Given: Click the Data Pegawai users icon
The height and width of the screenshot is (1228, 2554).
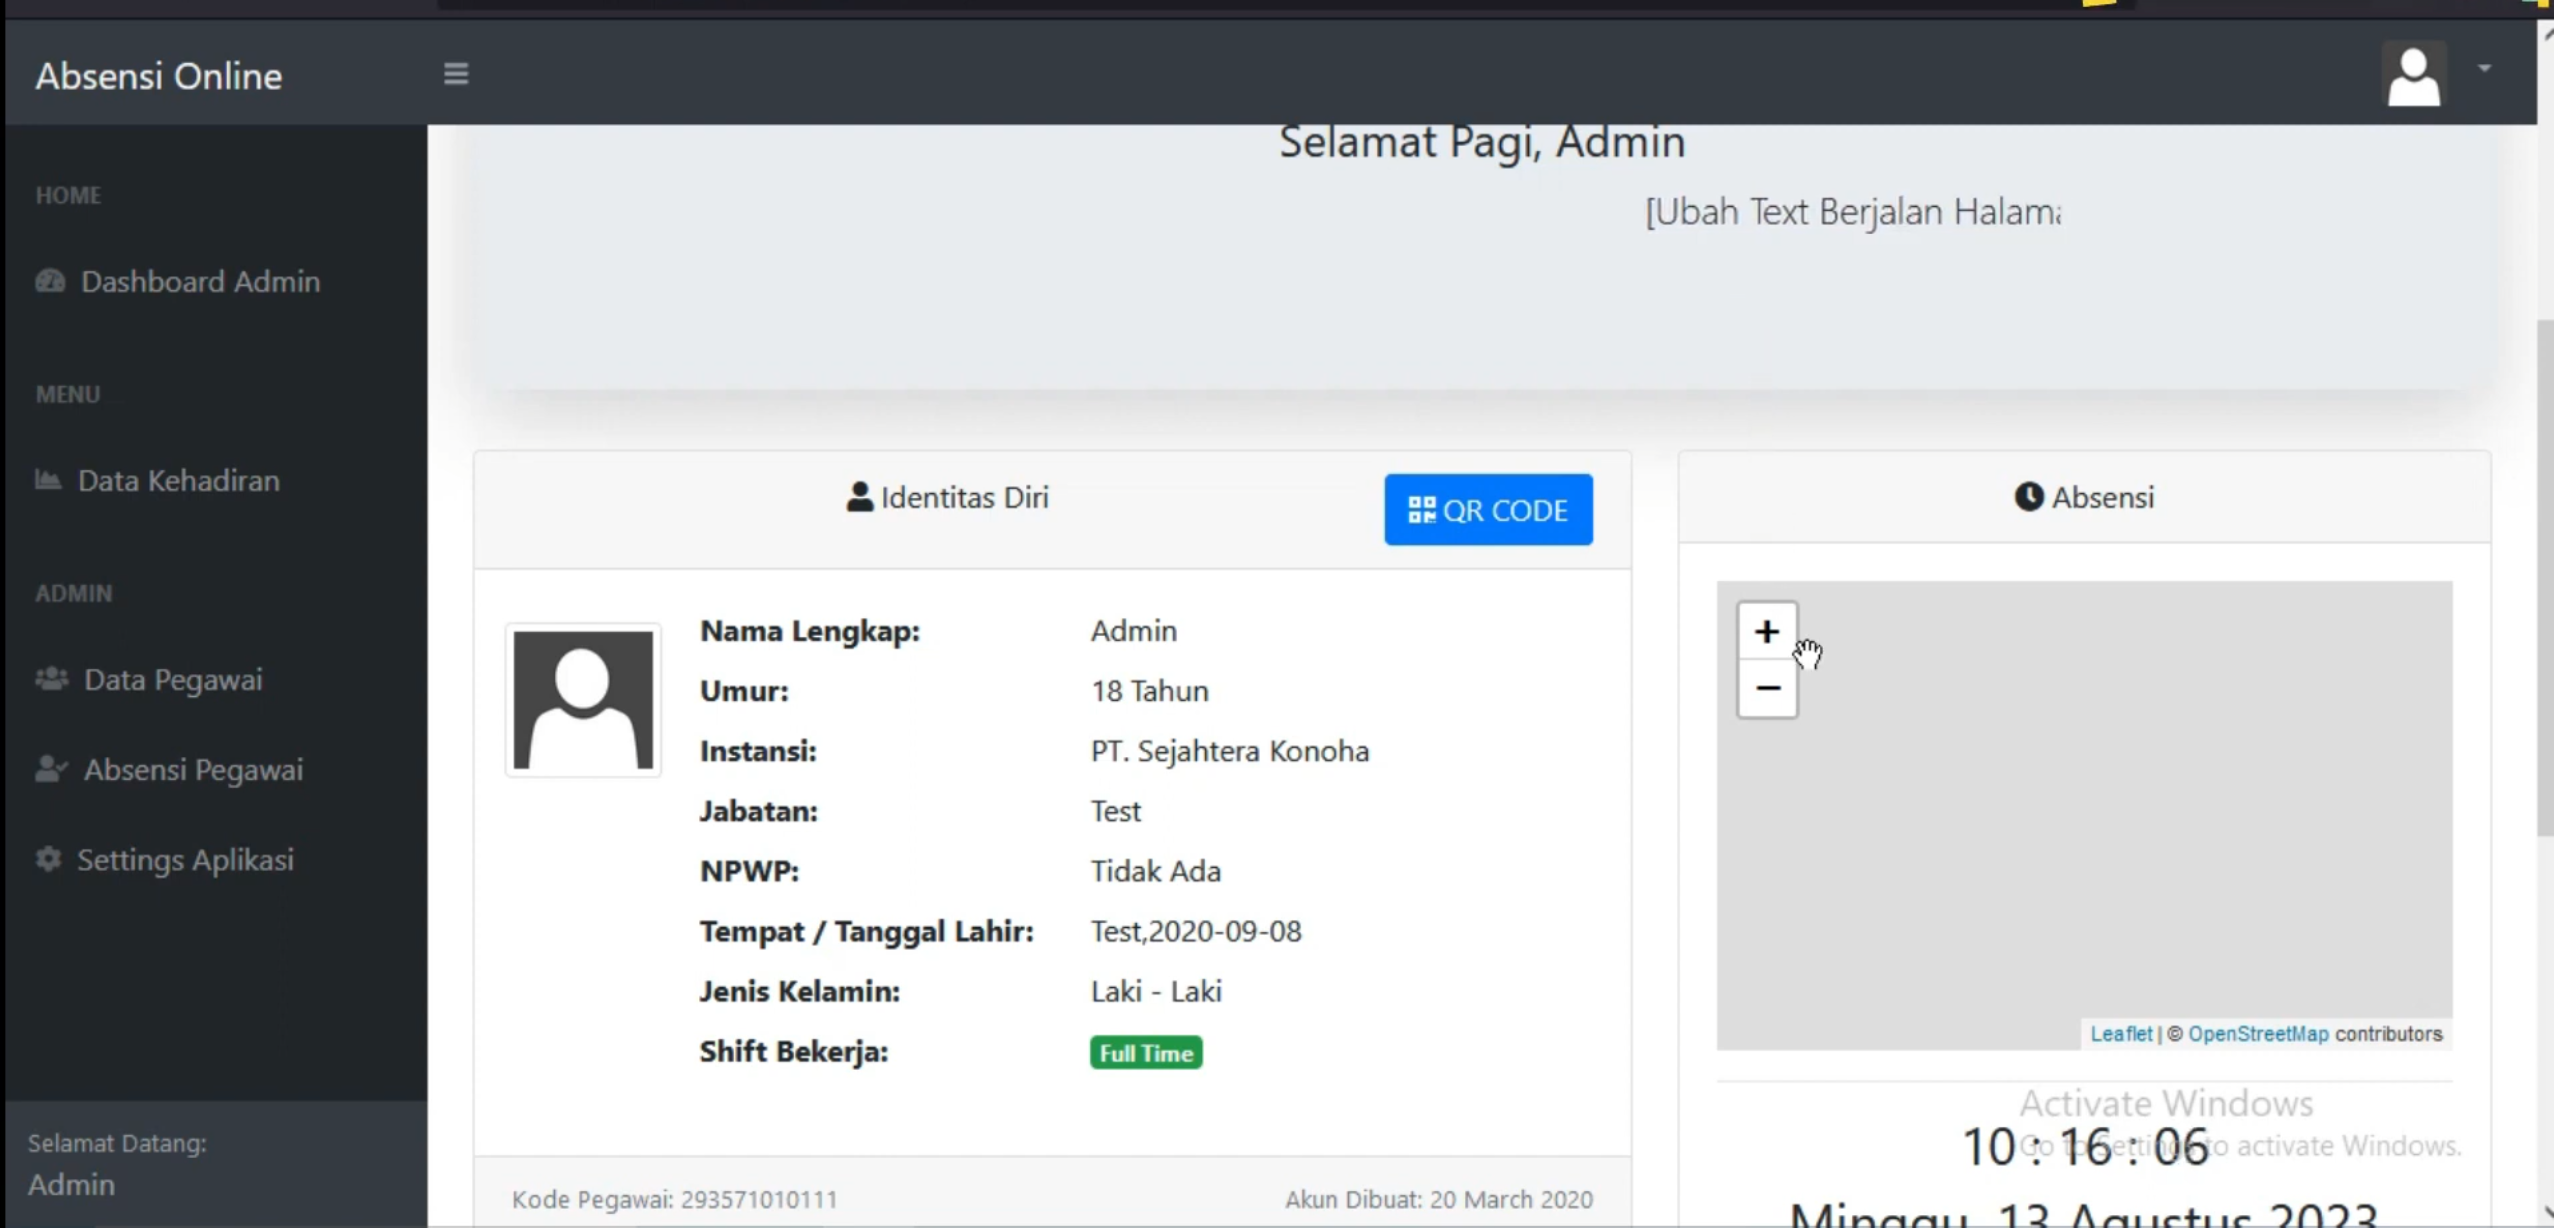Looking at the screenshot, I should (52, 679).
